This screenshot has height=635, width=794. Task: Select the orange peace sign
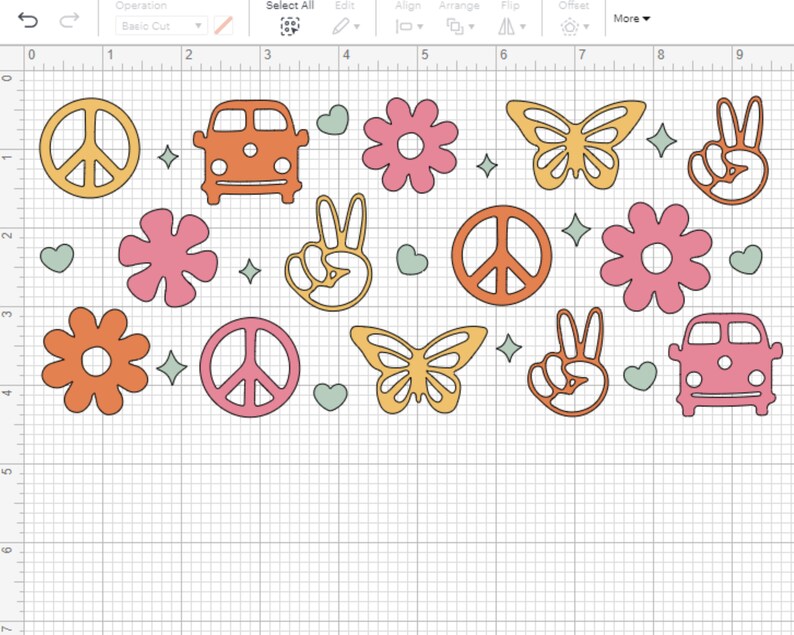(501, 255)
